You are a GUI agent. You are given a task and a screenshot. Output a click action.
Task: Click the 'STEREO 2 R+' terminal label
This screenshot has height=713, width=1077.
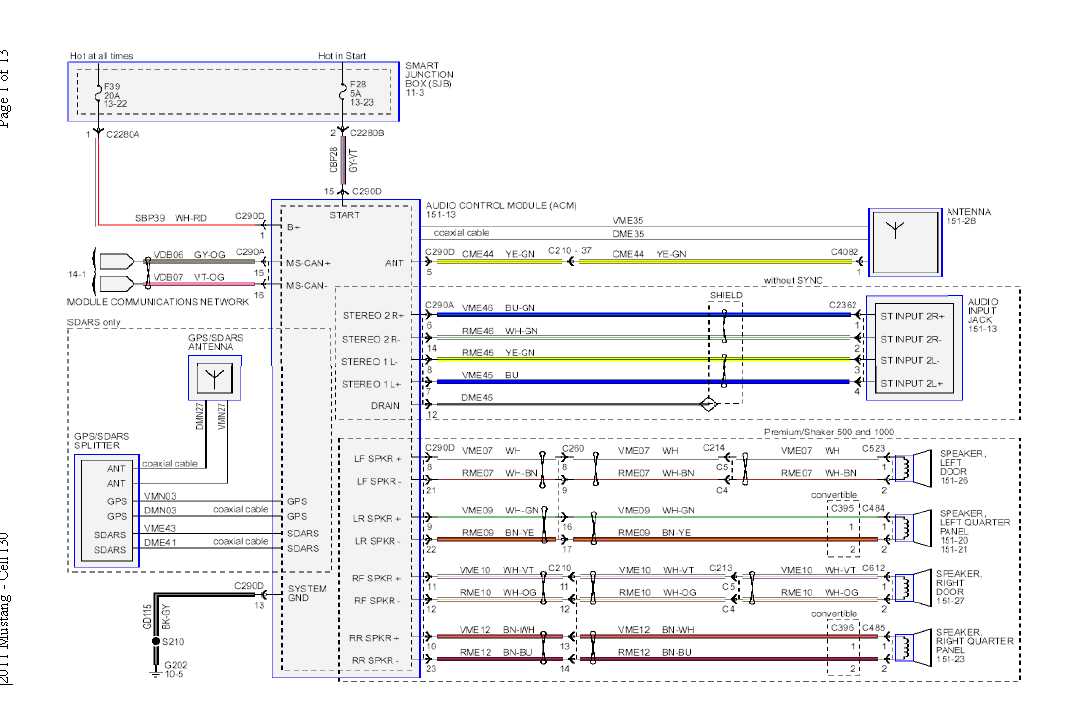tap(374, 315)
